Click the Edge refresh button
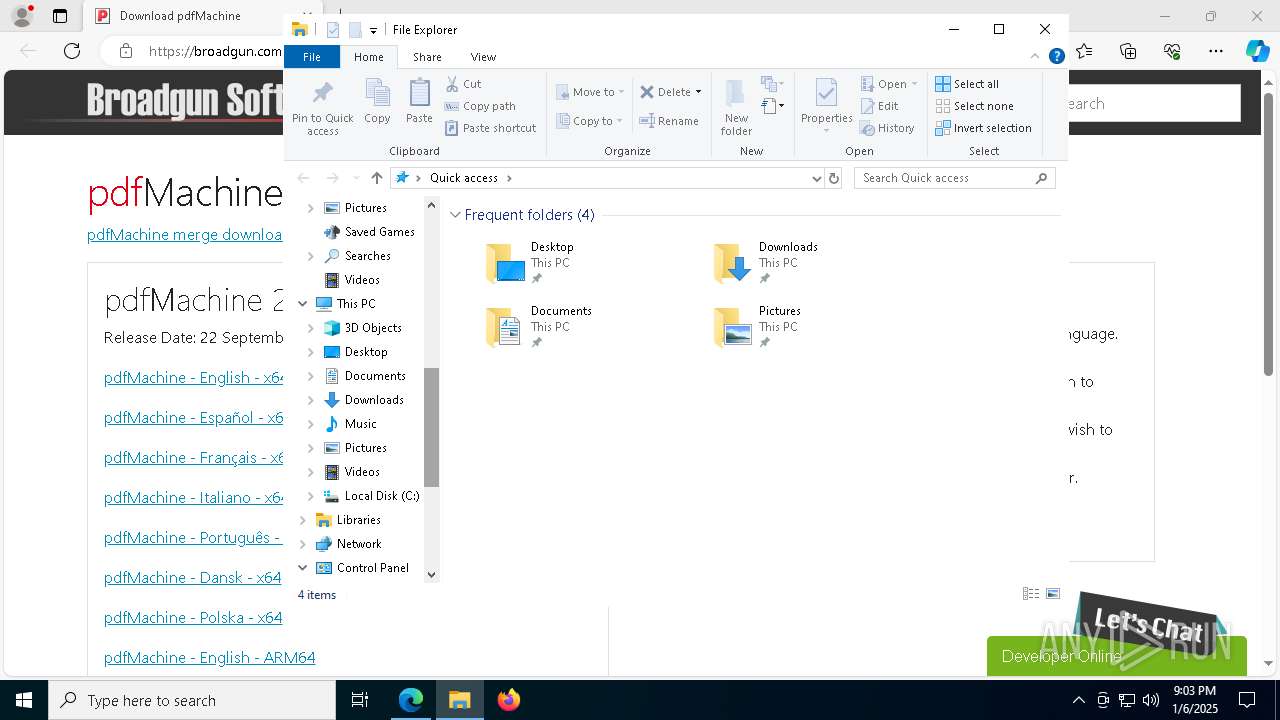 pos(72,51)
